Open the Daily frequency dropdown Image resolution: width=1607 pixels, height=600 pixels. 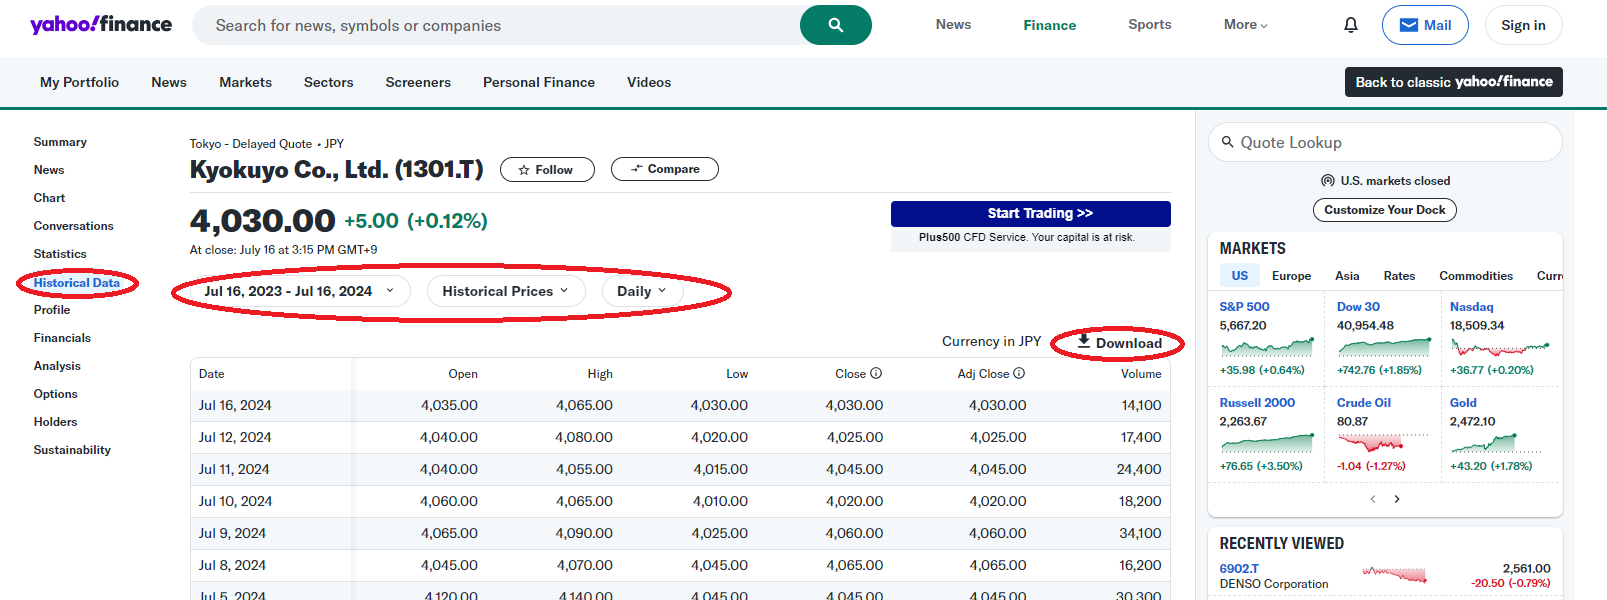point(642,291)
